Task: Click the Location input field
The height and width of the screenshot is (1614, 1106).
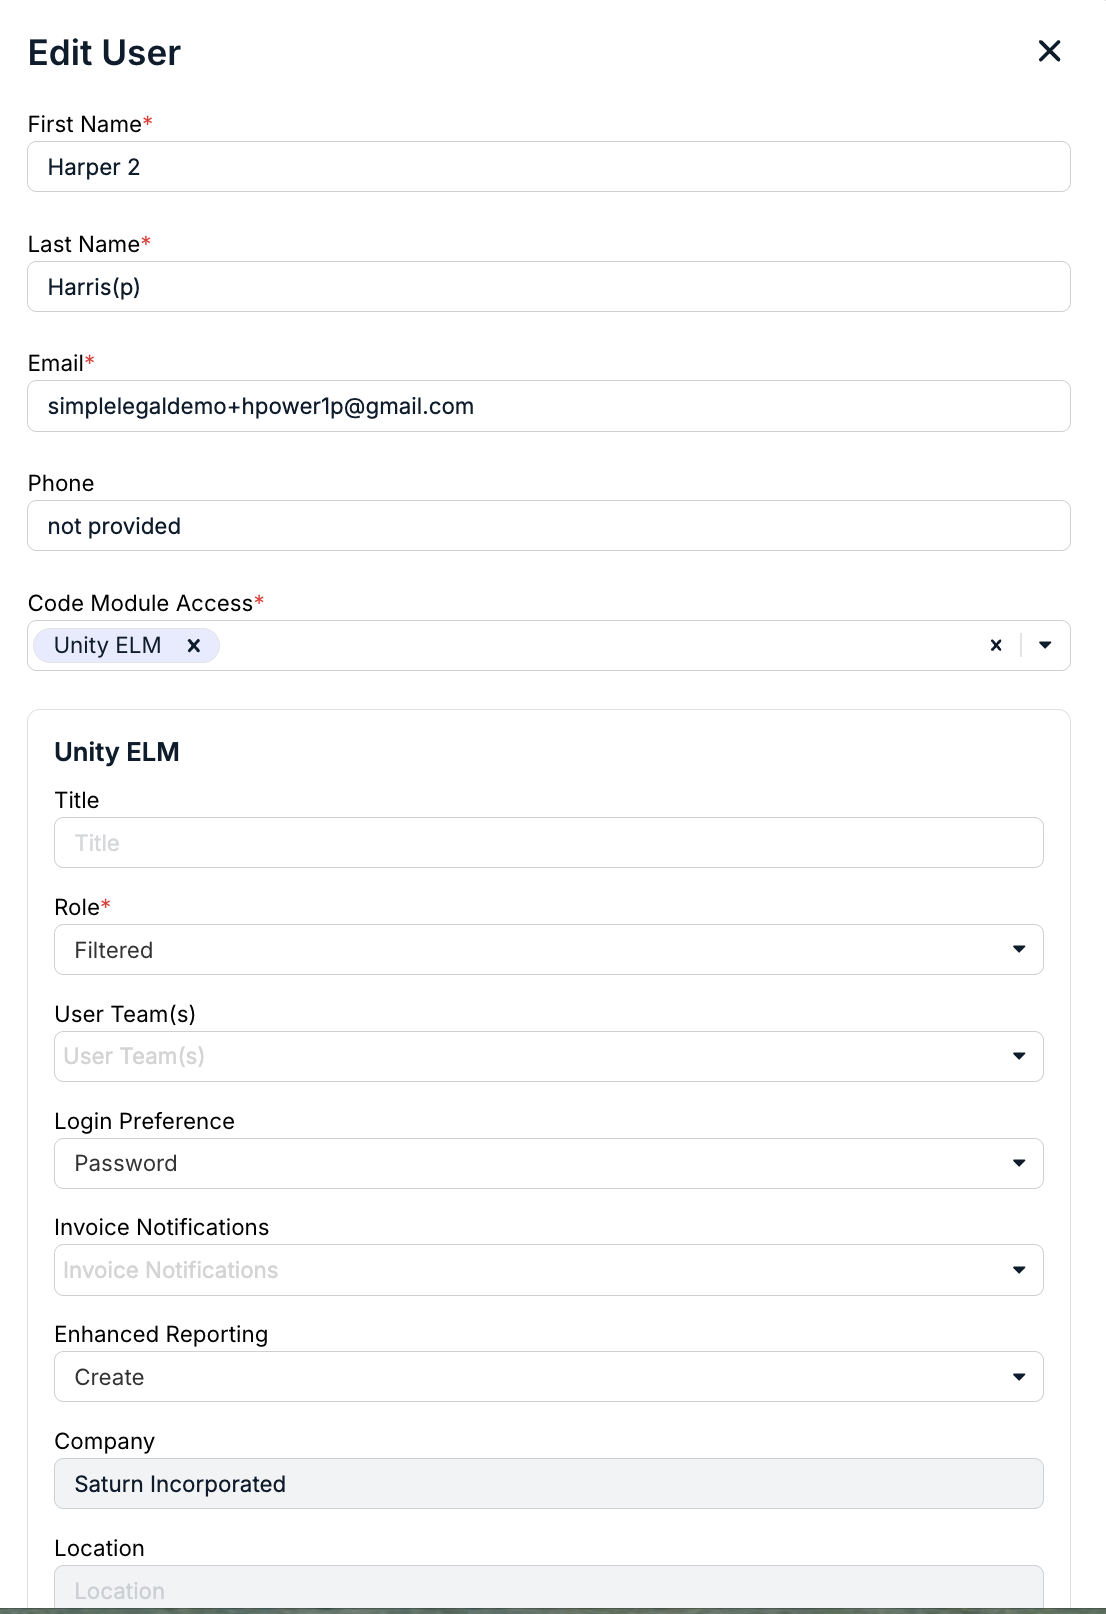Action: (x=549, y=1588)
